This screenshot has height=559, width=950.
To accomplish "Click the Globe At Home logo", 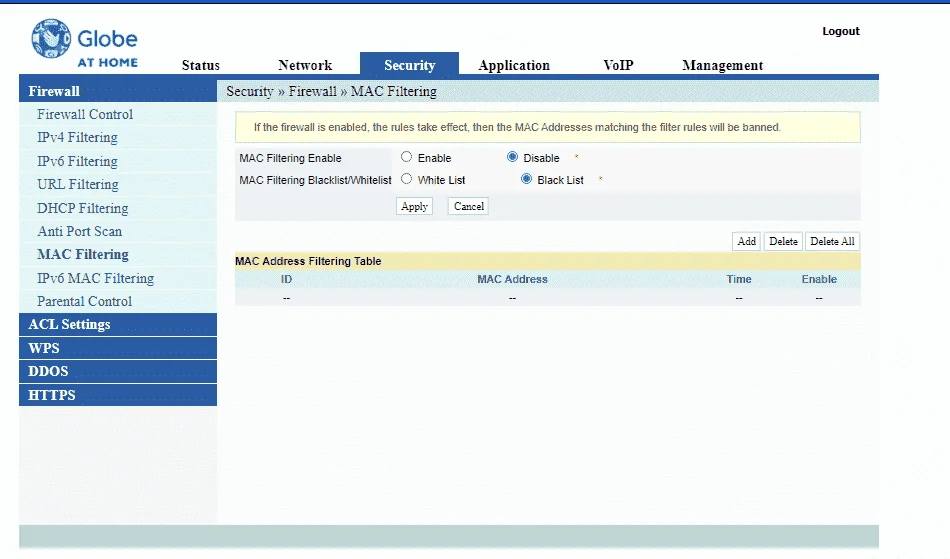I will tap(85, 43).
